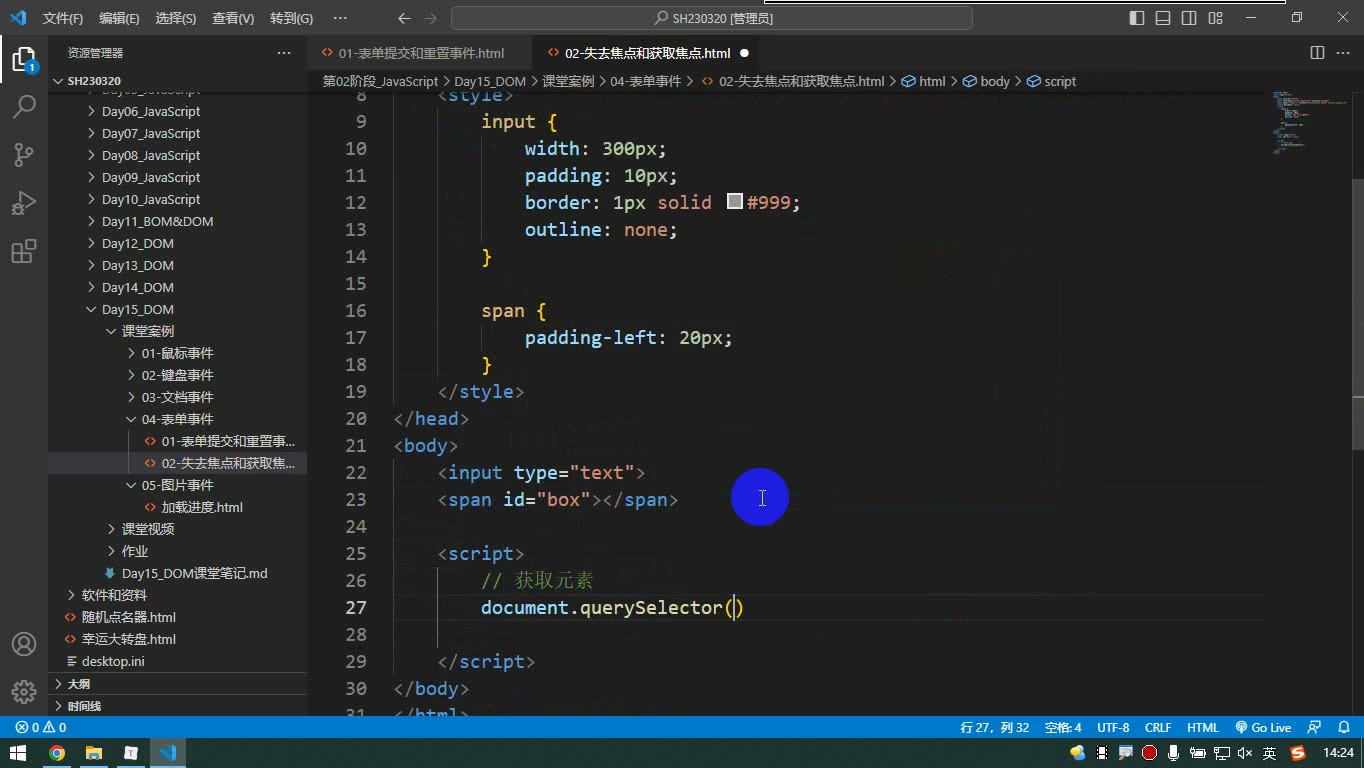Open the Source Control view

tap(24, 154)
